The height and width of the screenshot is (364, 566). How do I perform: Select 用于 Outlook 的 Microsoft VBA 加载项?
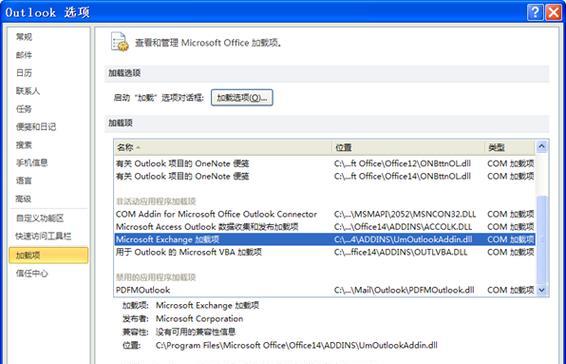coord(325,252)
